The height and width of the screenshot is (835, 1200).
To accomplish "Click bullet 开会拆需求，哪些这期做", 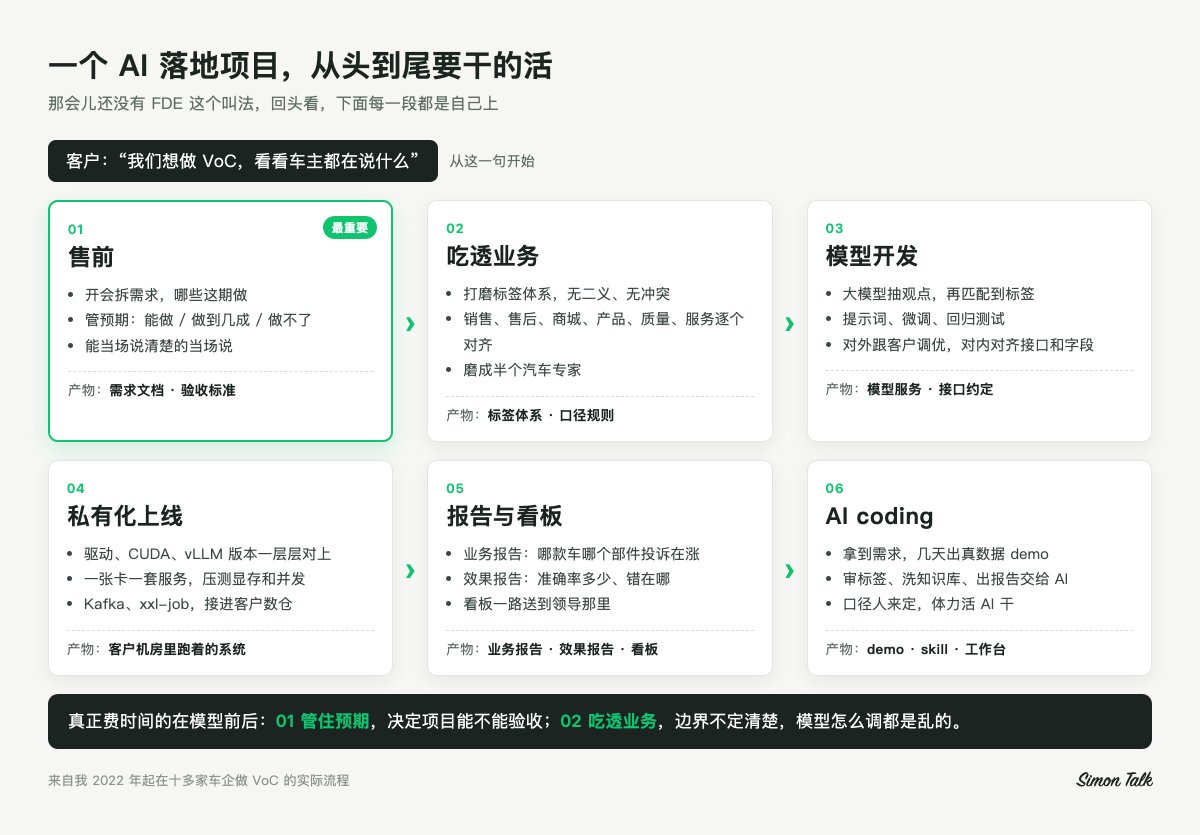I will 166,295.
